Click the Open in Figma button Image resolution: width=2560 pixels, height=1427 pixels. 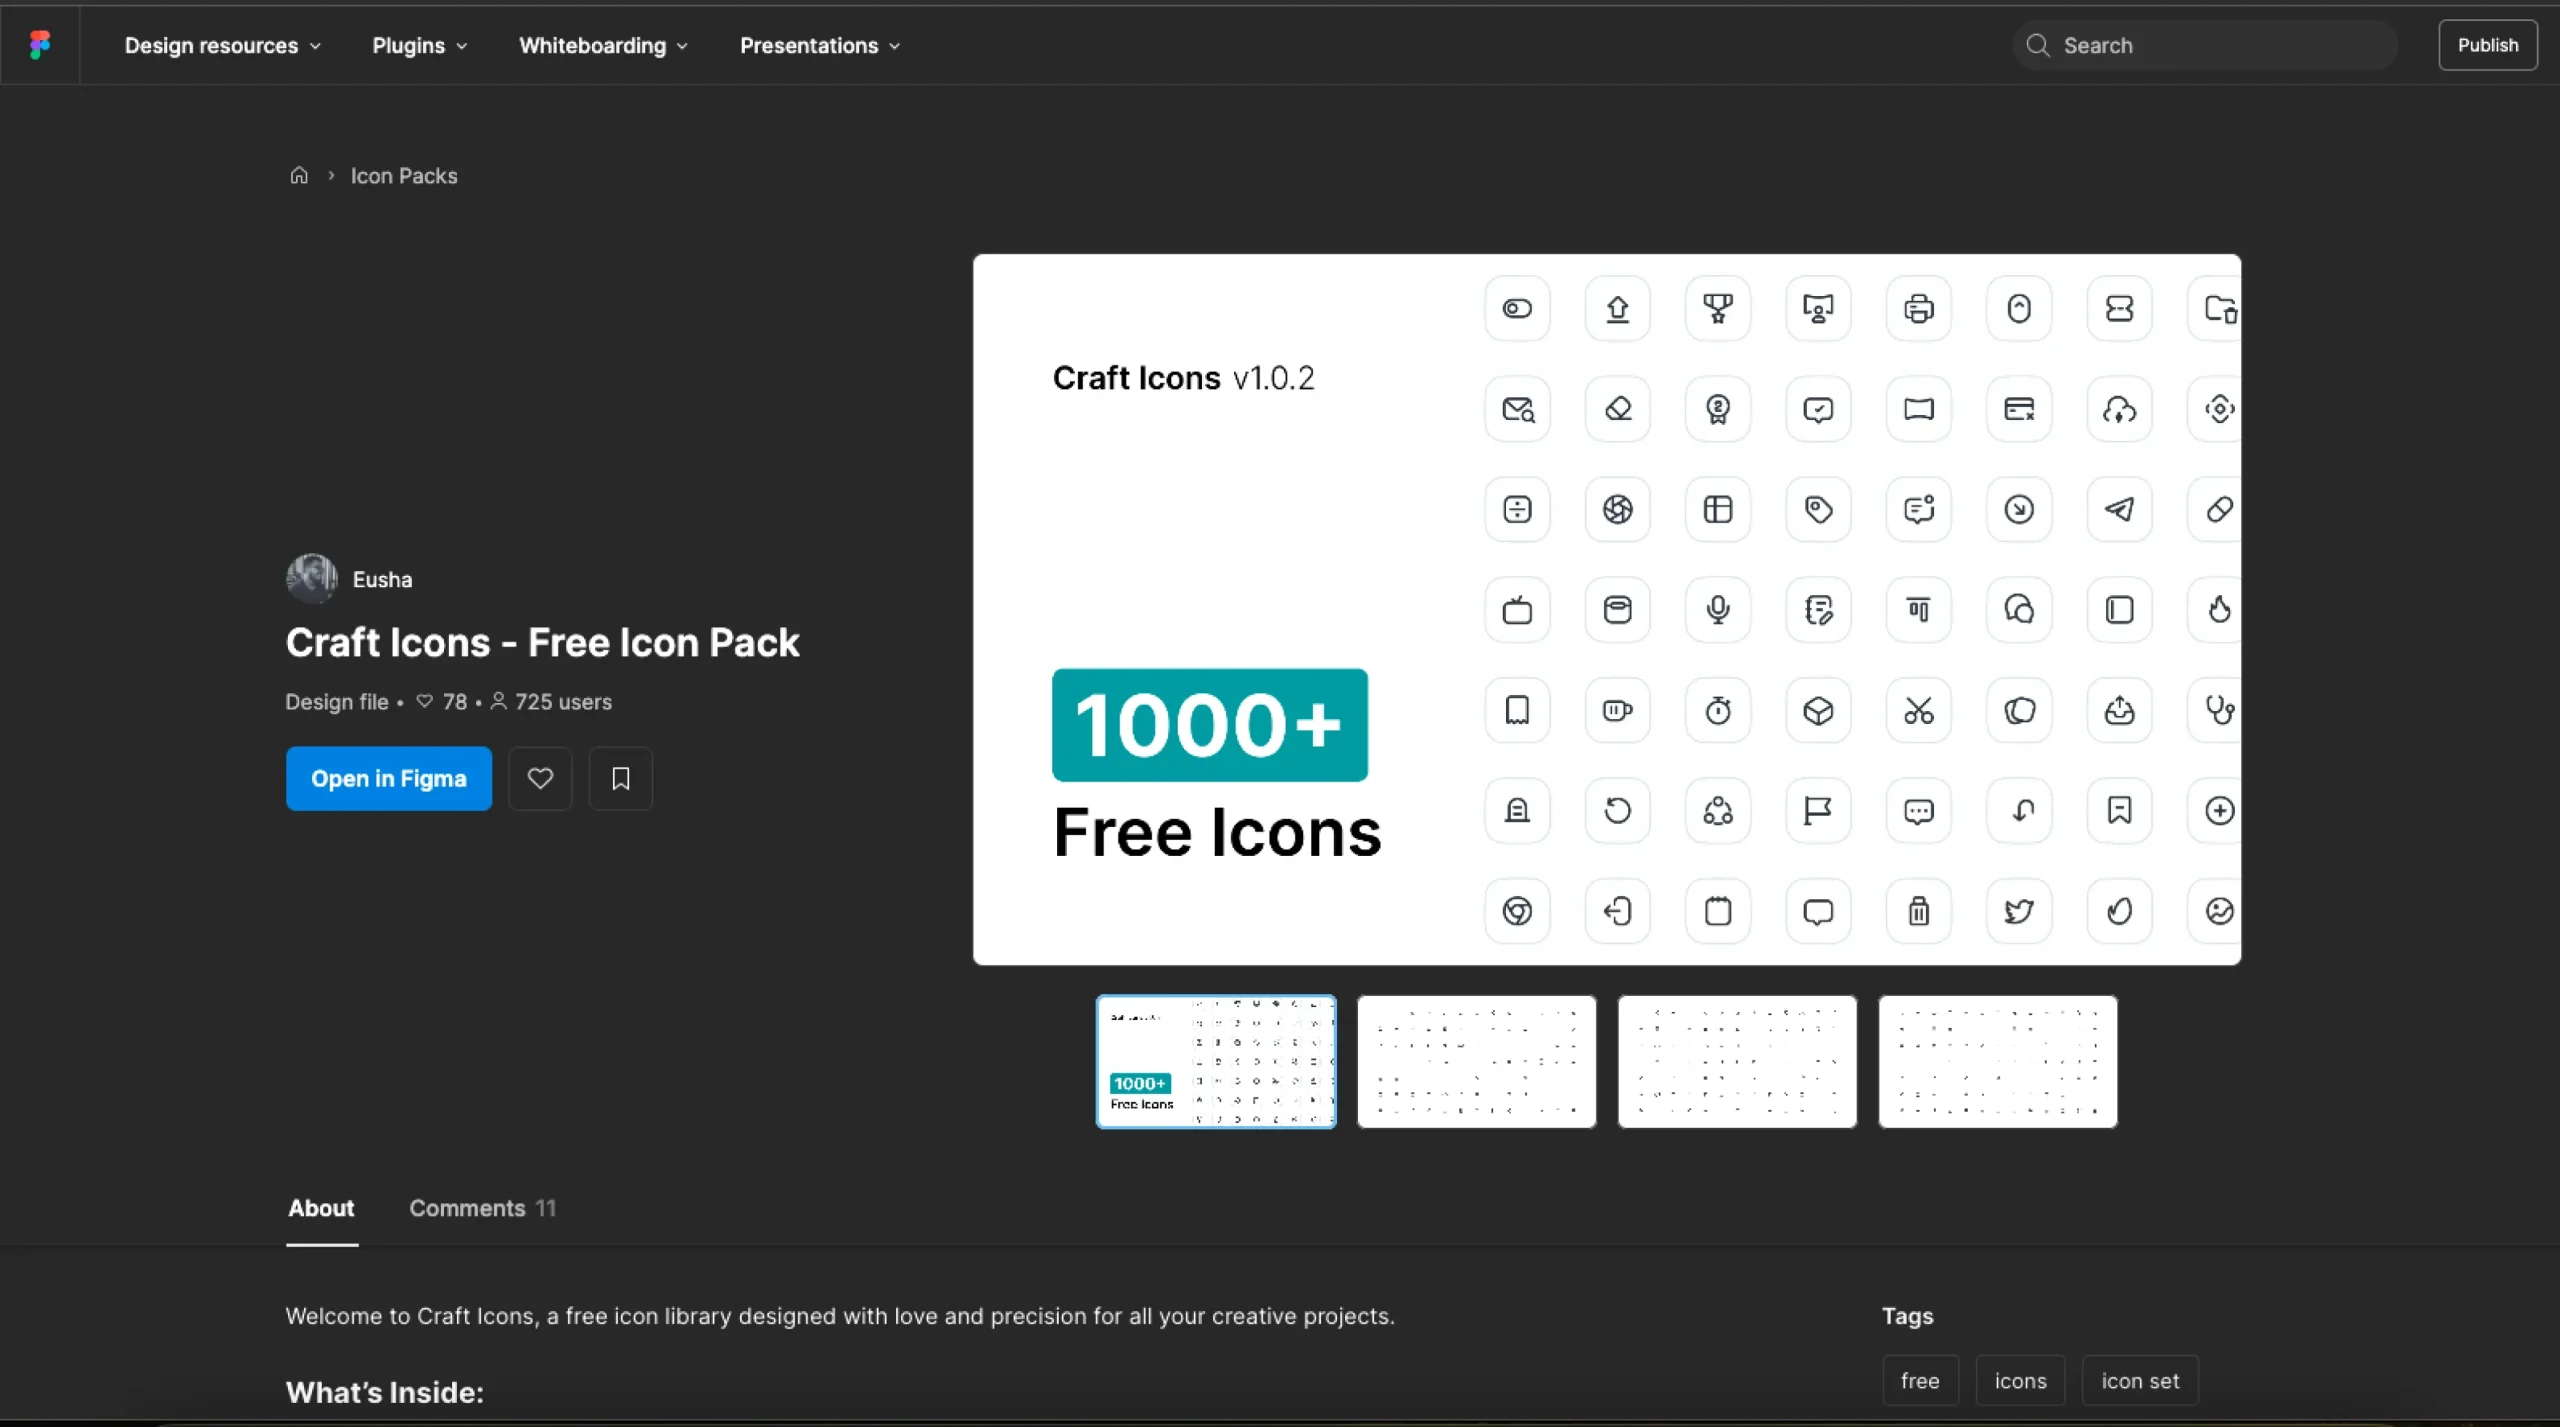(x=388, y=778)
